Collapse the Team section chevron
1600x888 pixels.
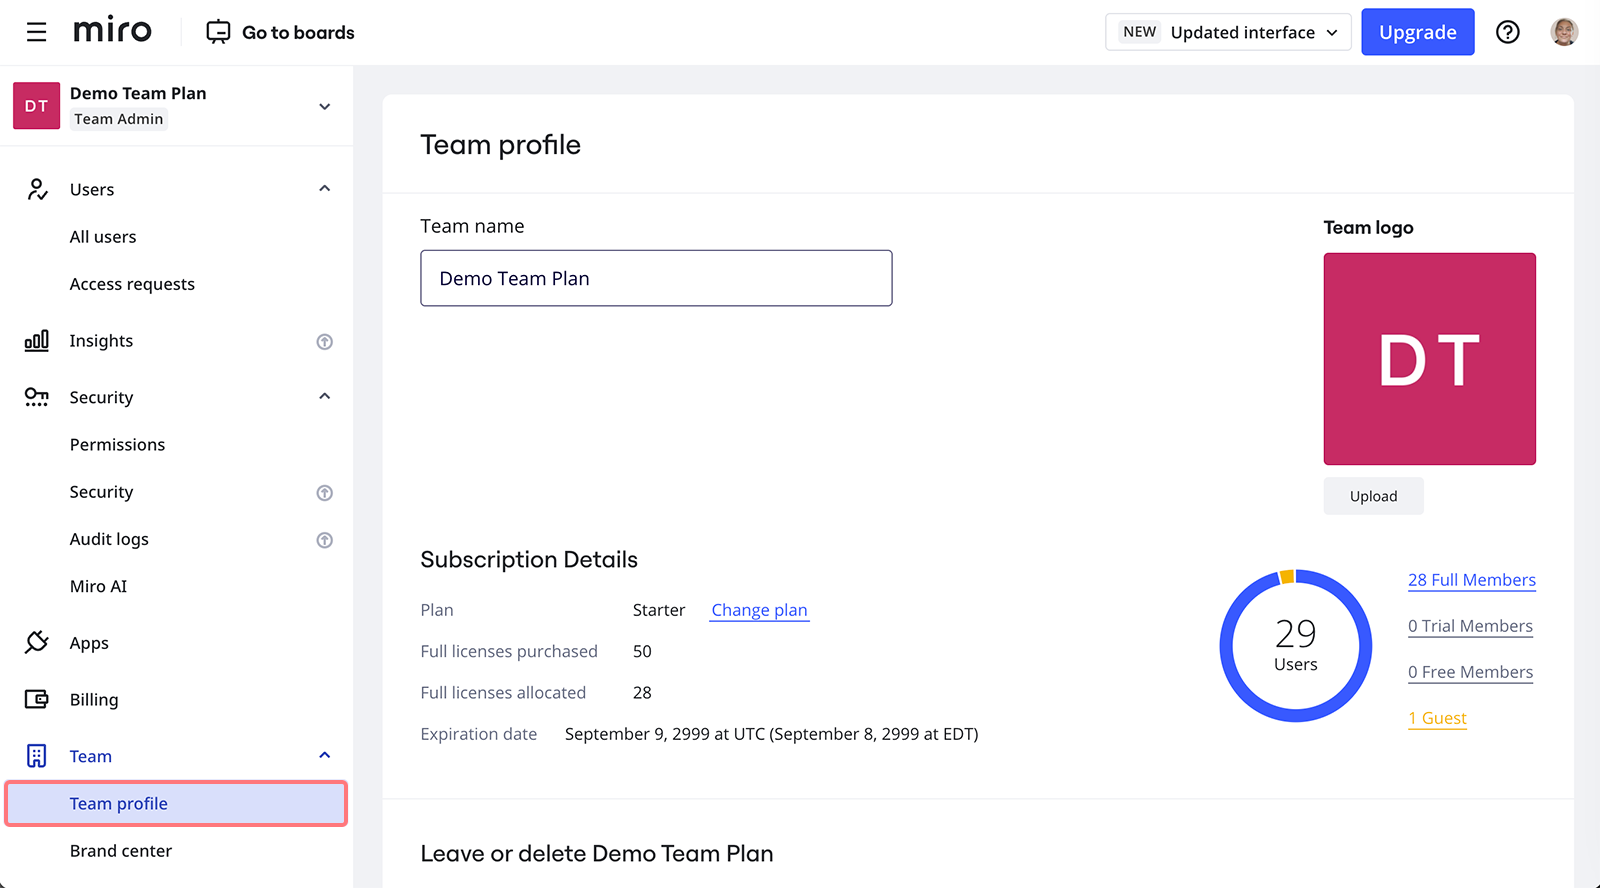pyautogui.click(x=324, y=755)
